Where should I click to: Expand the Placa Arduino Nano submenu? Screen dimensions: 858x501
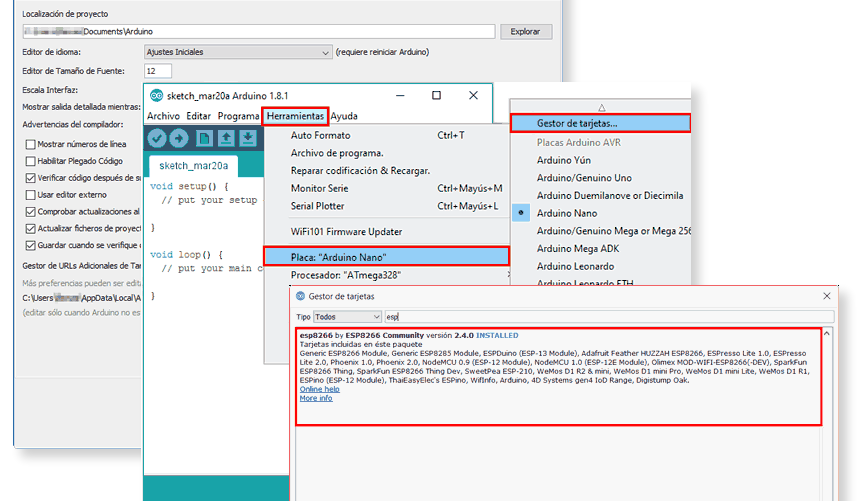386,257
